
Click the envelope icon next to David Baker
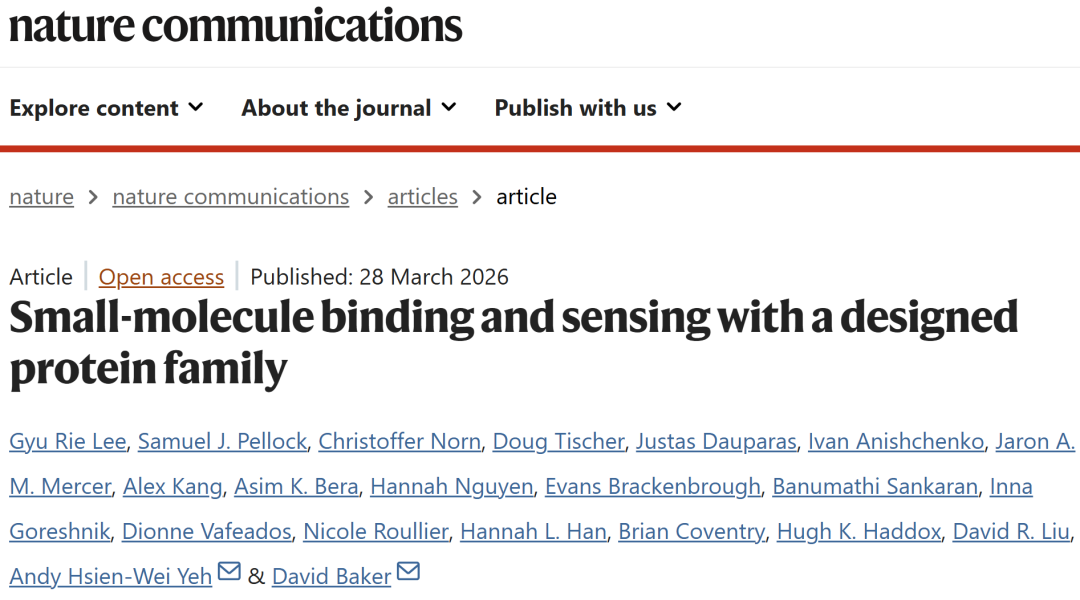click(408, 573)
